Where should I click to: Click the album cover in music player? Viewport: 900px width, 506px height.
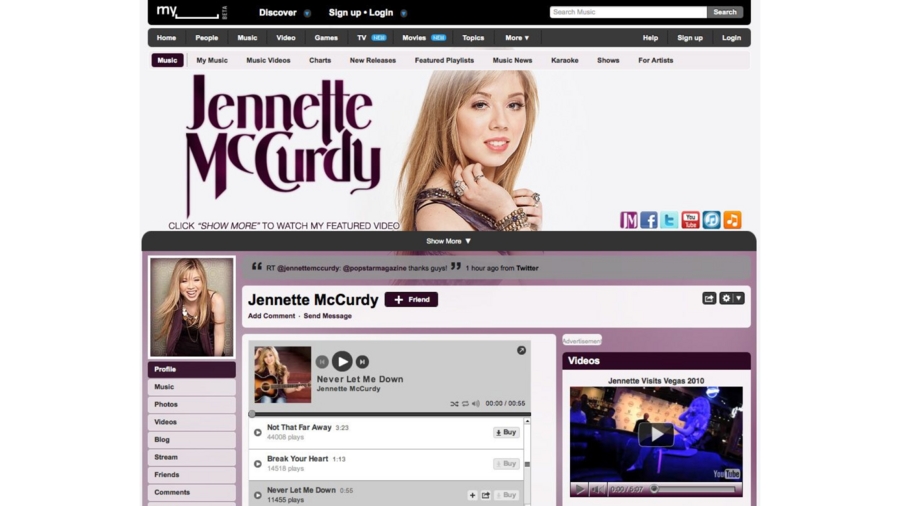(x=282, y=374)
